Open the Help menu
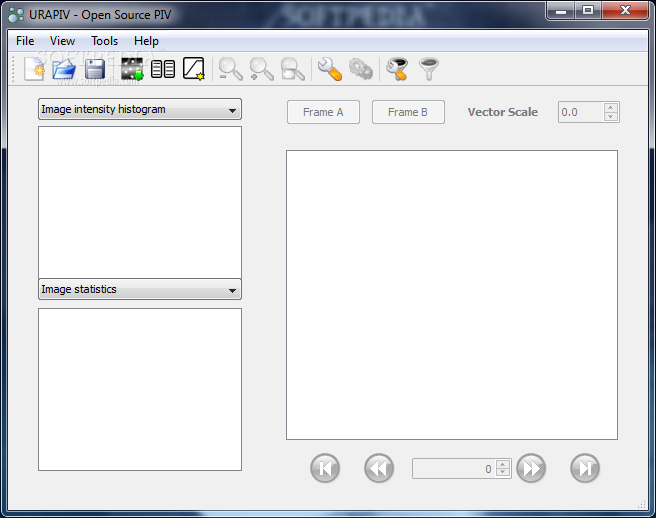This screenshot has width=656, height=518. pos(146,41)
